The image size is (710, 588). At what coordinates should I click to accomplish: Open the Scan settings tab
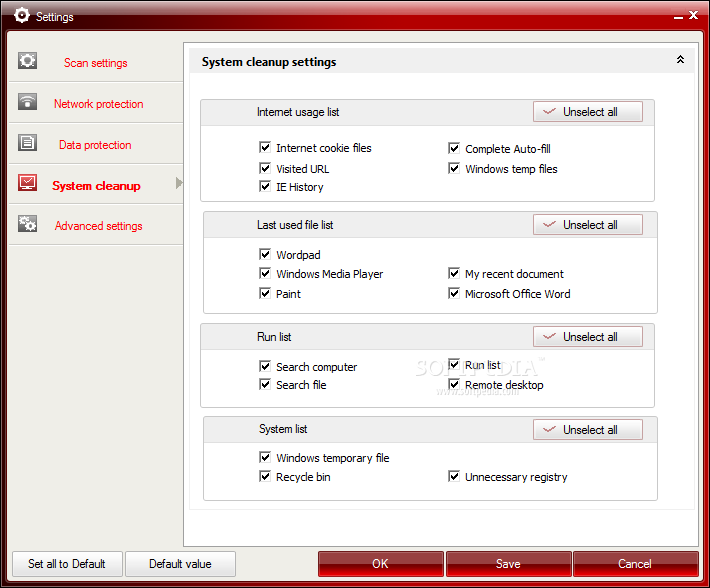(95, 63)
